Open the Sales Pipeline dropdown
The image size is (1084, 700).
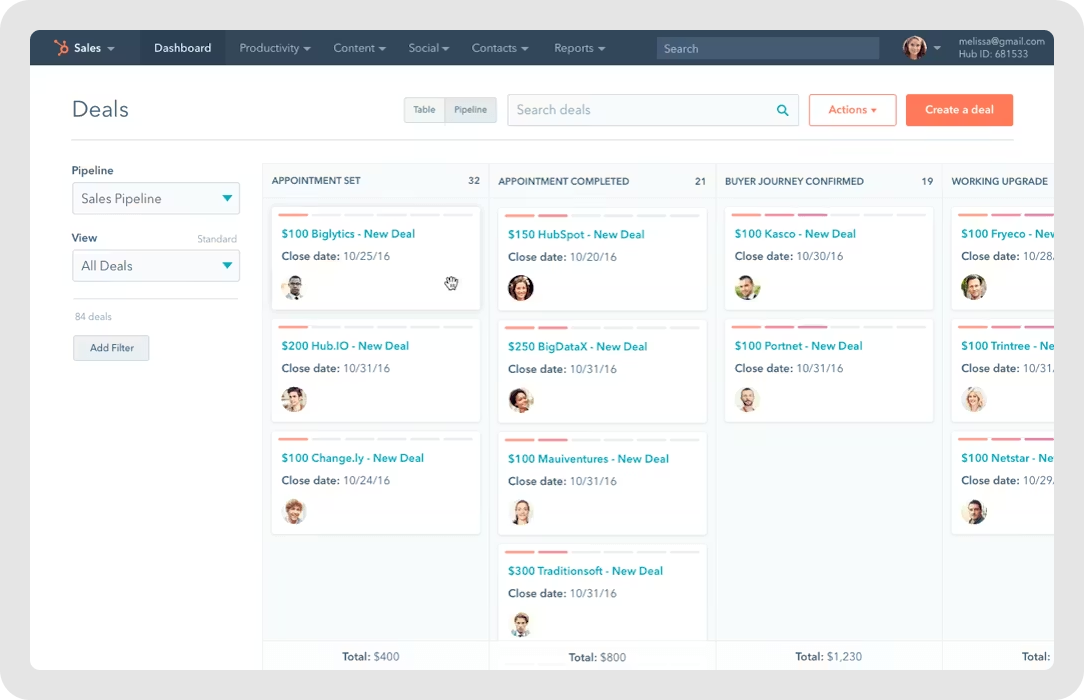click(155, 198)
